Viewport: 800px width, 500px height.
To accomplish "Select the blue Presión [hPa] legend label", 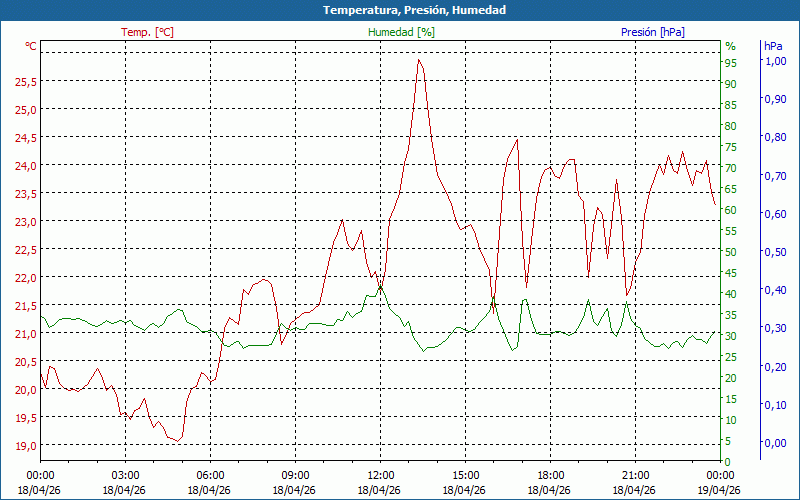I will click(652, 32).
